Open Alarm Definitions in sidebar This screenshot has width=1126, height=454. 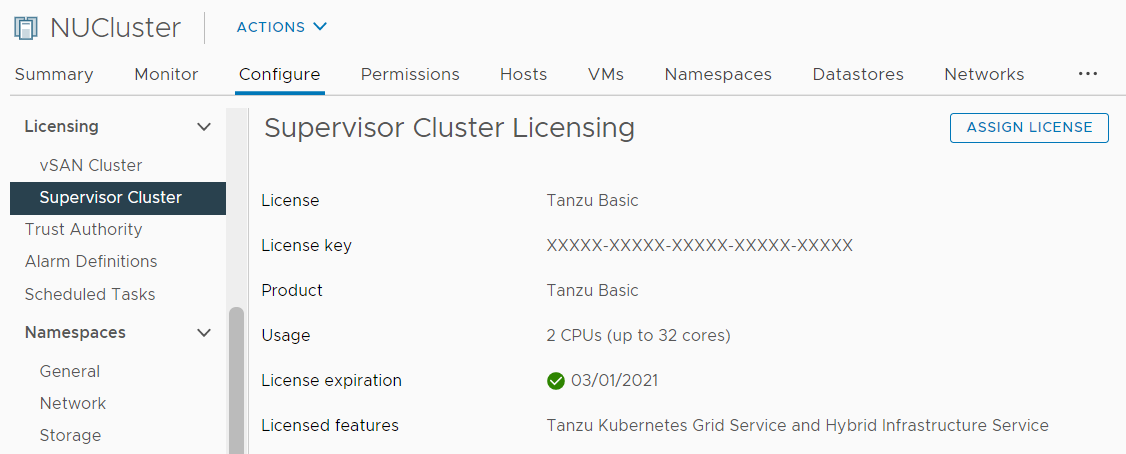(90, 261)
